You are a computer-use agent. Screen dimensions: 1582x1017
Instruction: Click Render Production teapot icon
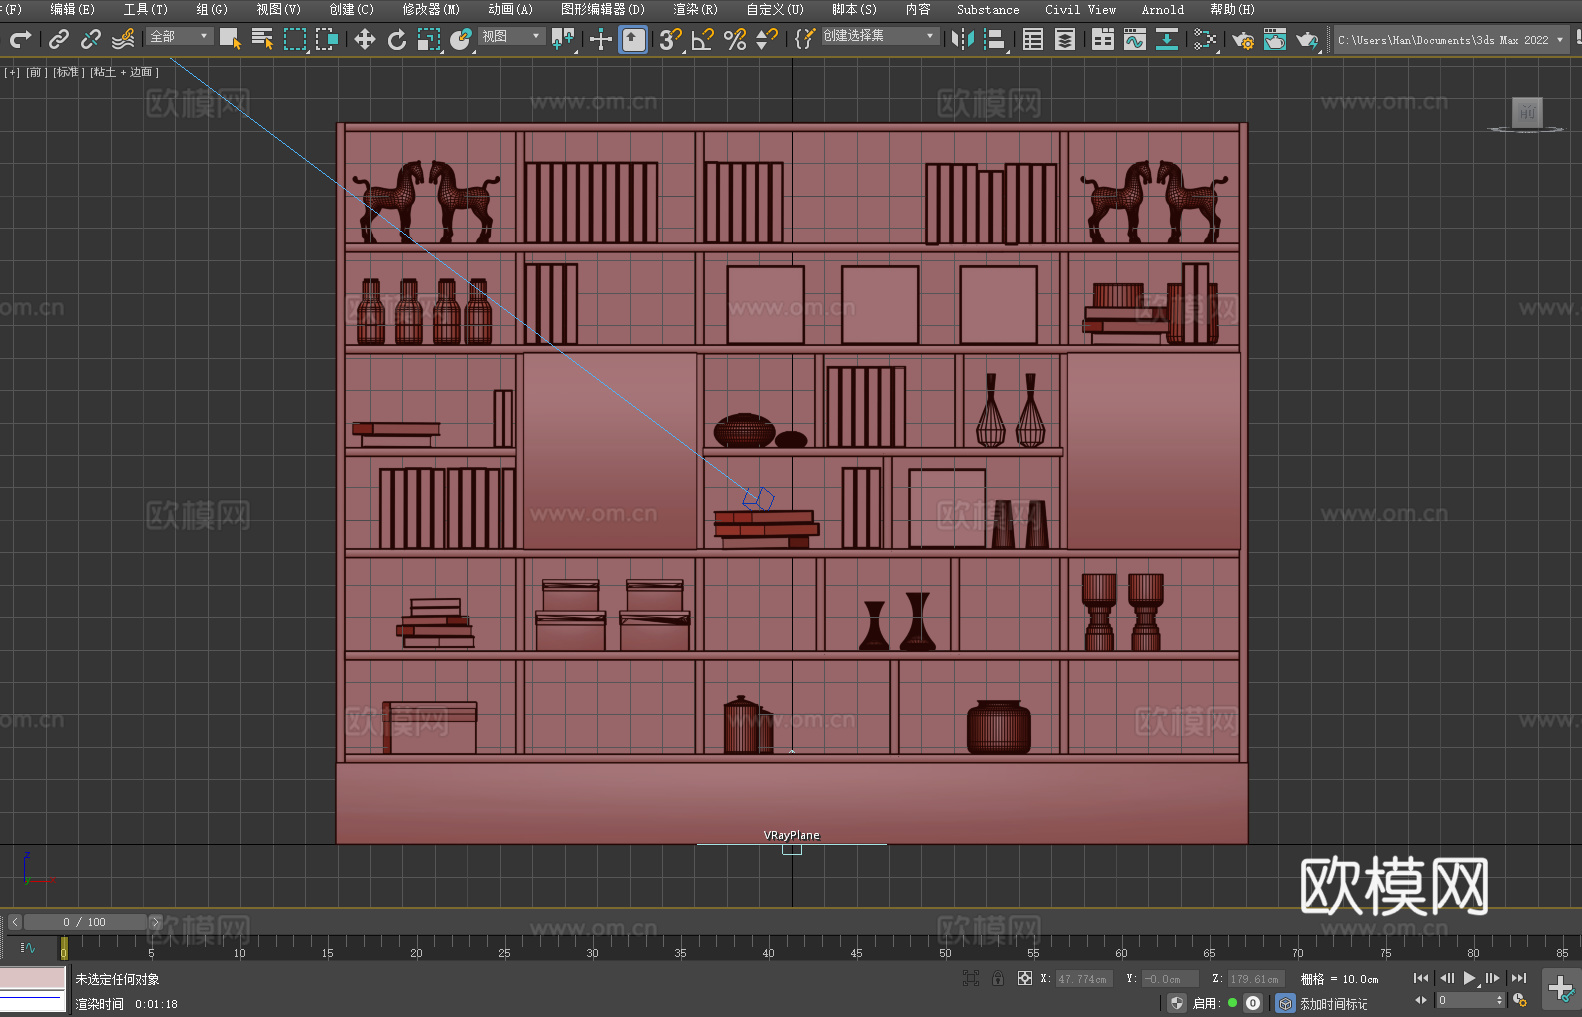(x=1307, y=39)
